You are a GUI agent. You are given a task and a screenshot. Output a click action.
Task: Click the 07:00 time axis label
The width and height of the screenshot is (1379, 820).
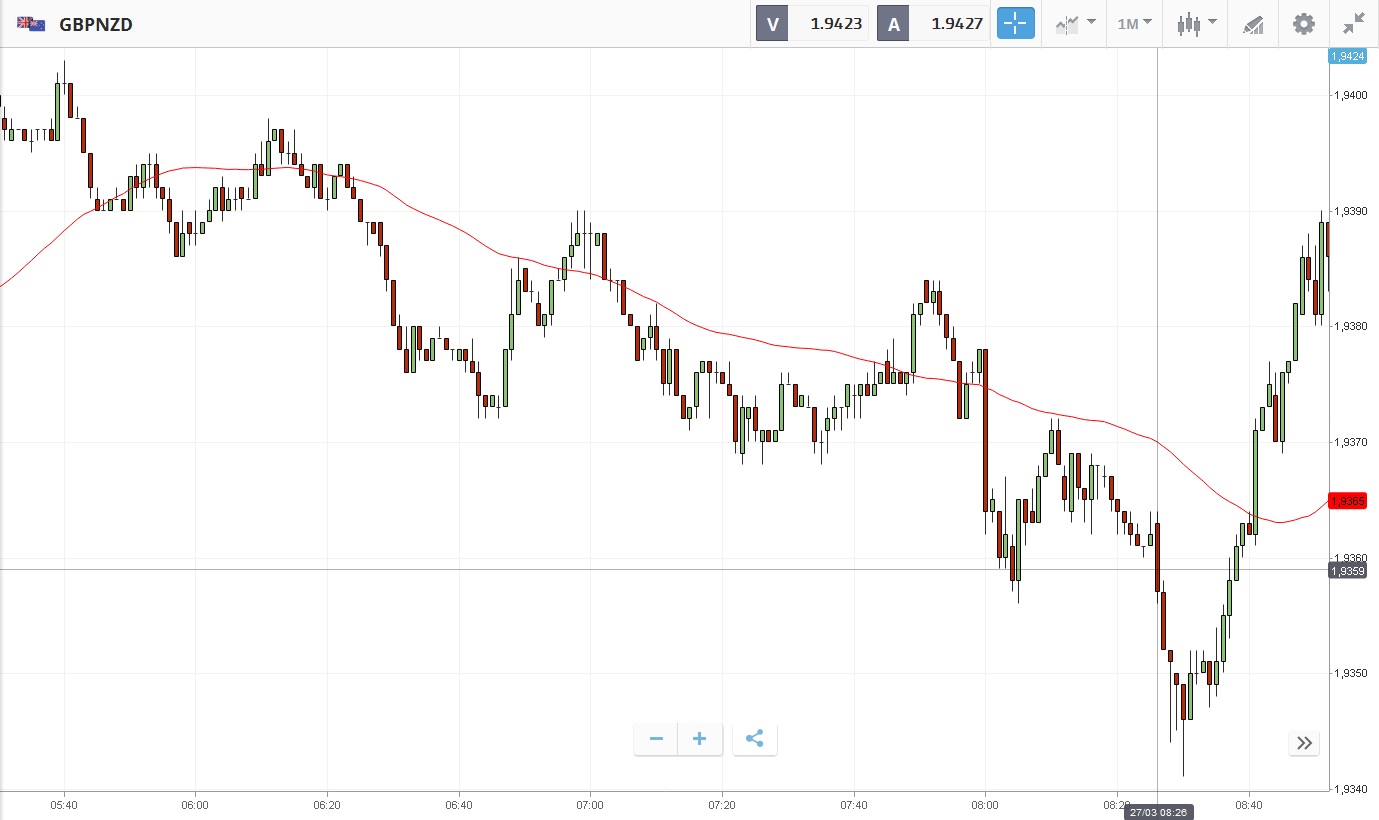pos(590,804)
